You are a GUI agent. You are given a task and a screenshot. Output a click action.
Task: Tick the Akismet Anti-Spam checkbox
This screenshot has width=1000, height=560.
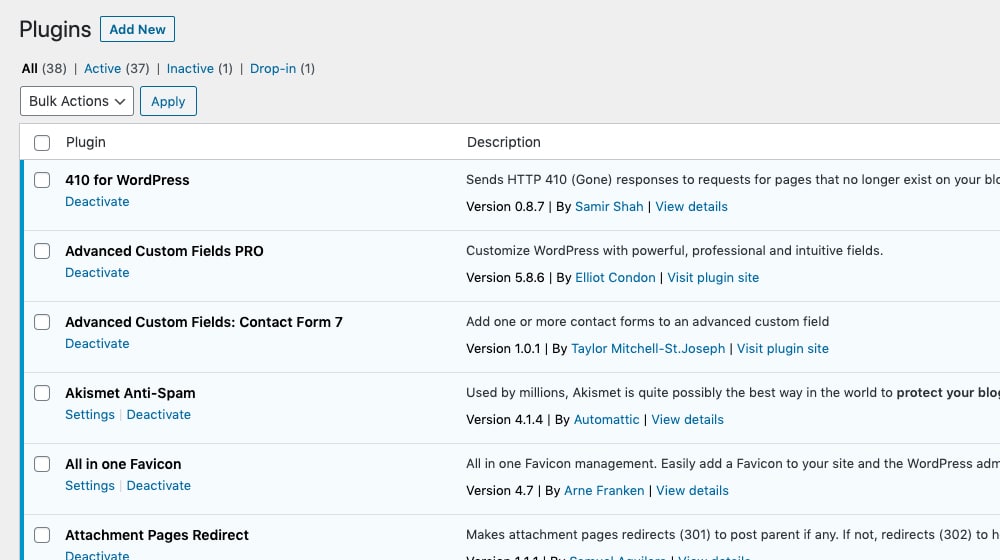click(42, 393)
